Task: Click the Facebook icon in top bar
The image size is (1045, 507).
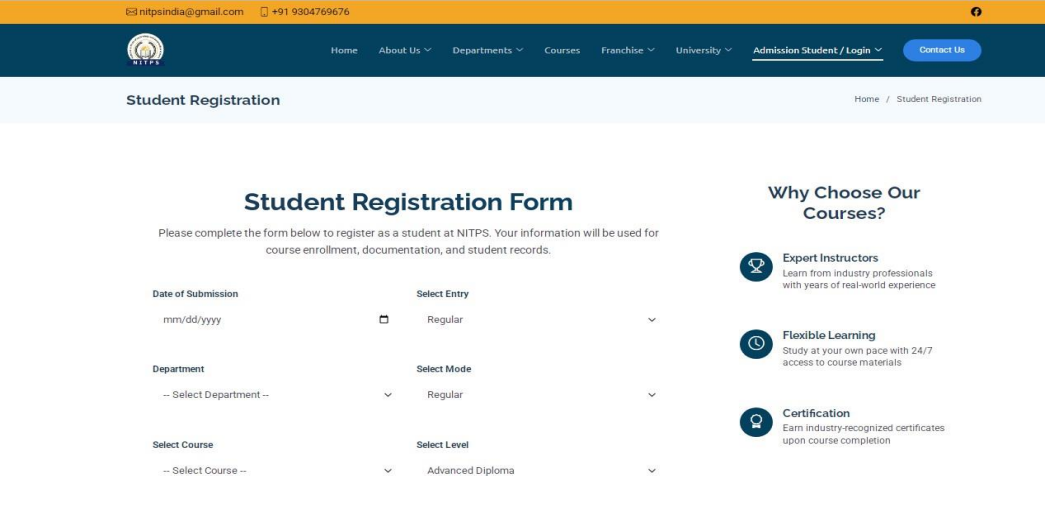Action: (x=976, y=12)
